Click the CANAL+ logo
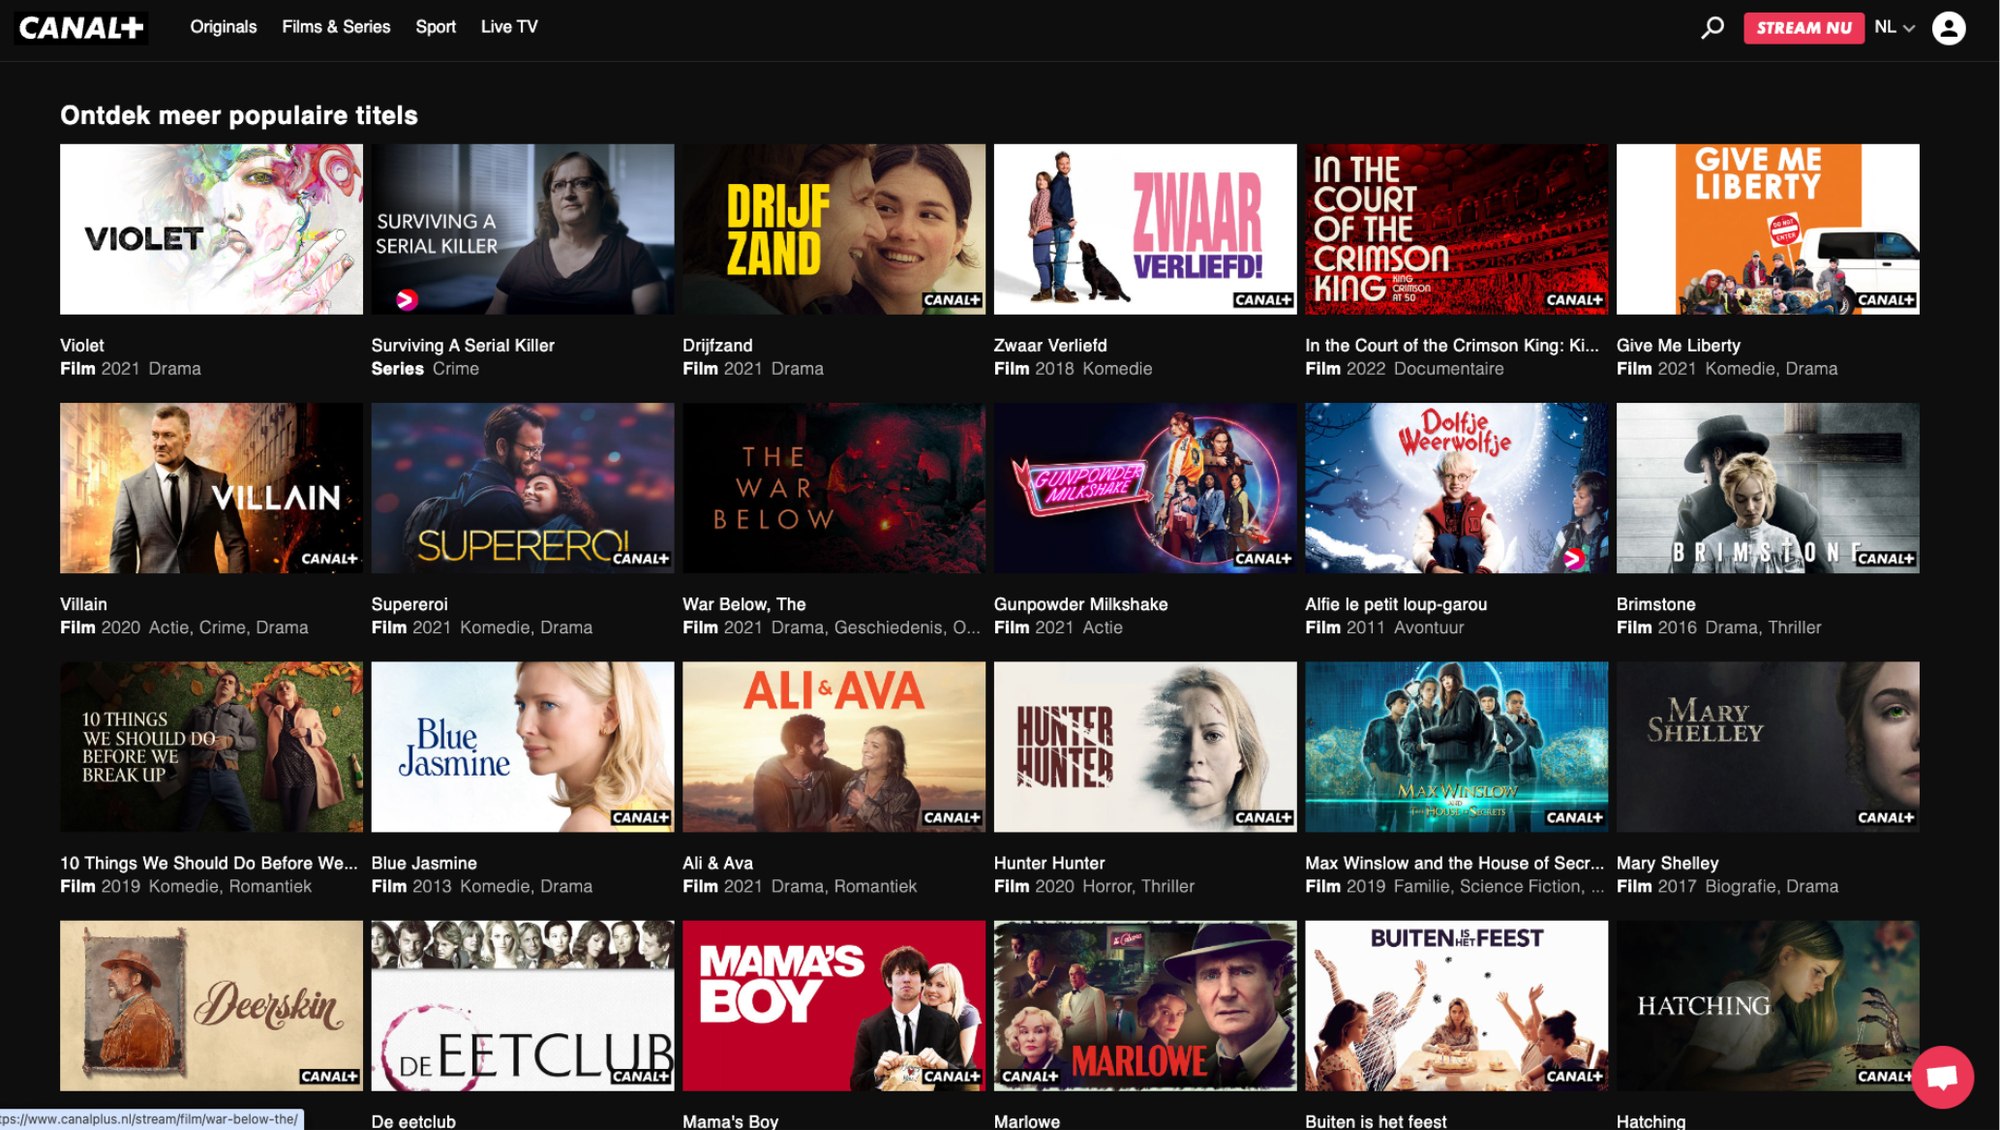This screenshot has height=1130, width=2000. (x=82, y=27)
